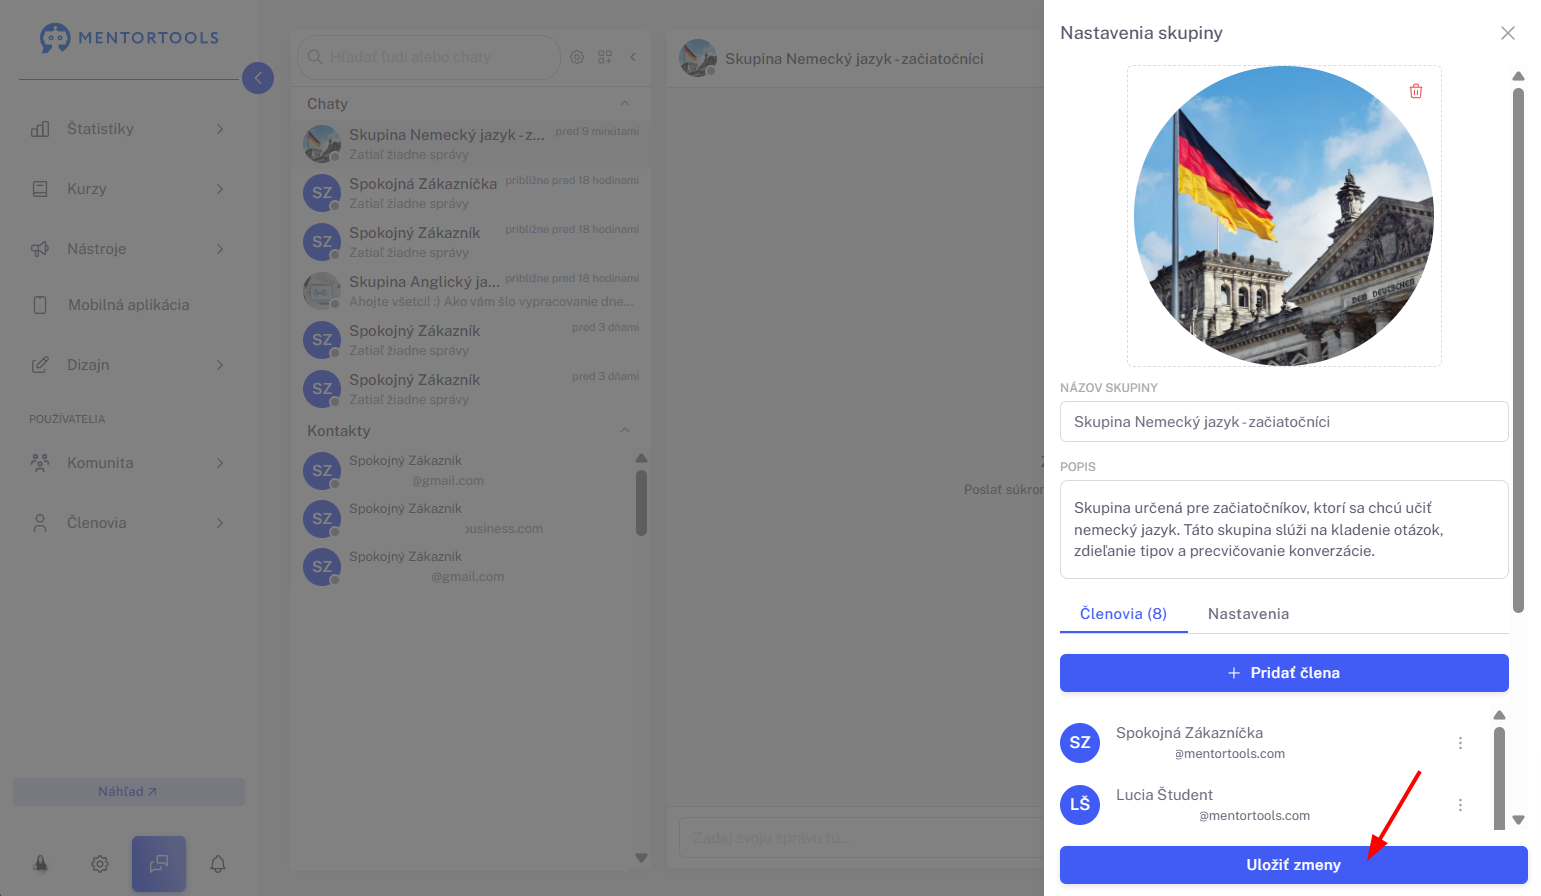Collapse the Kontakty section
The width and height of the screenshot is (1541, 896).
pos(625,430)
